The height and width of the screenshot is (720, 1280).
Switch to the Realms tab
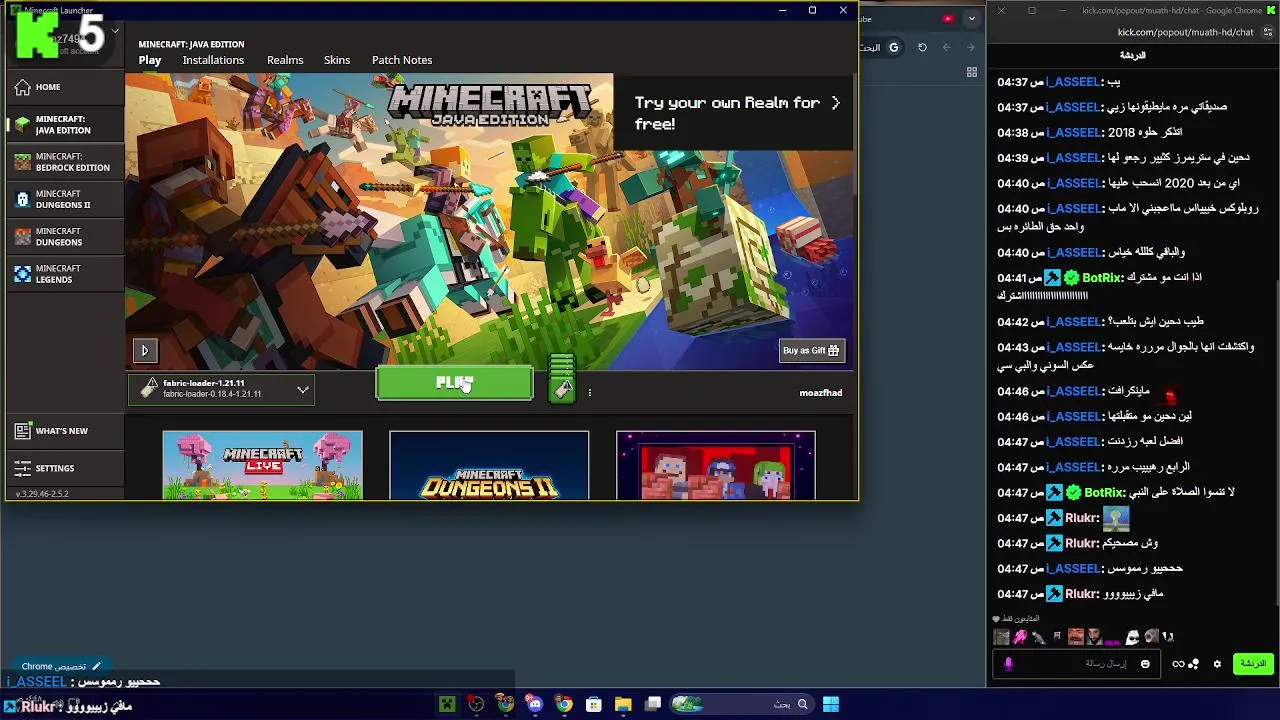click(285, 60)
